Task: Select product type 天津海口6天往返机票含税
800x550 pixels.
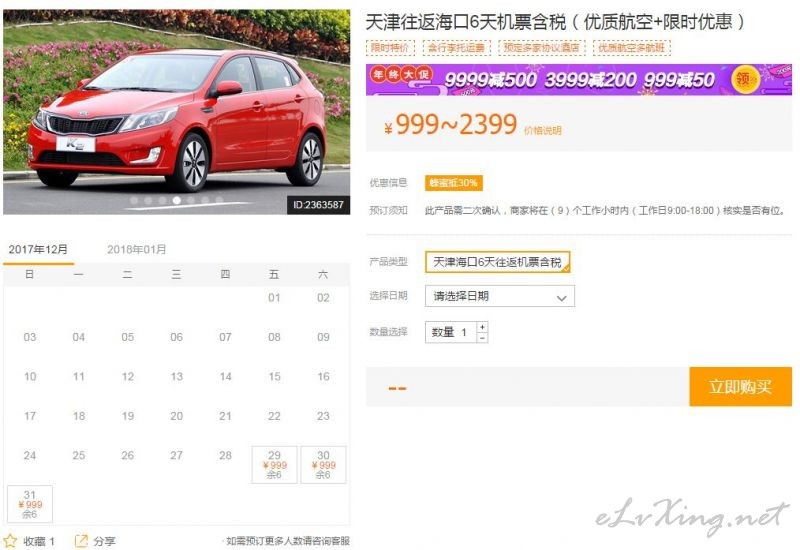Action: coord(497,262)
